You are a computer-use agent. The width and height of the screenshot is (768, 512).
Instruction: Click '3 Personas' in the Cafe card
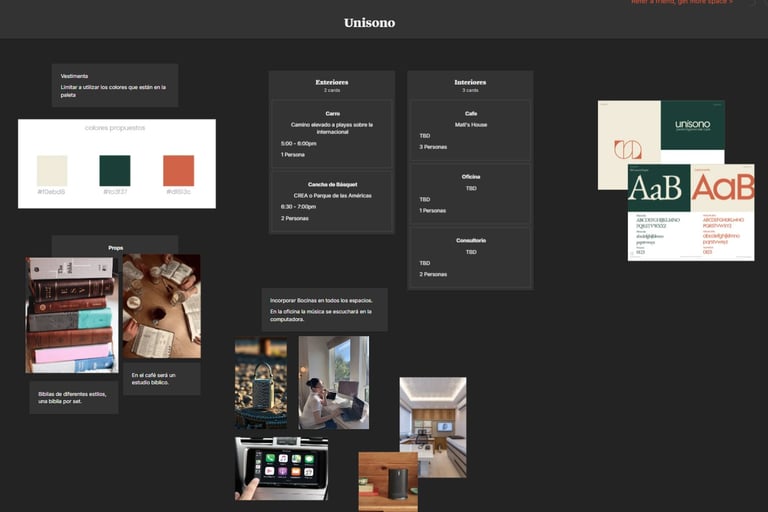point(433,146)
